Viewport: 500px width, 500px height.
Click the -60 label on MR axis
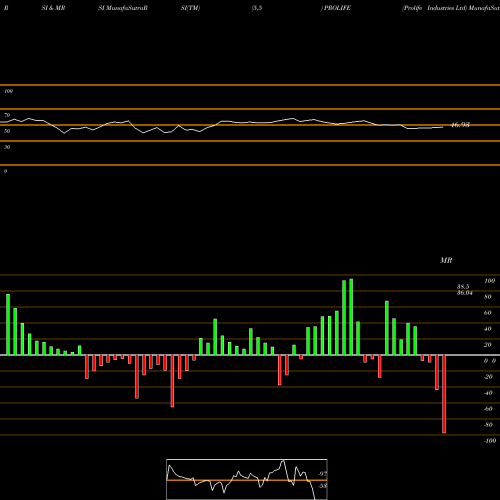coord(488,409)
